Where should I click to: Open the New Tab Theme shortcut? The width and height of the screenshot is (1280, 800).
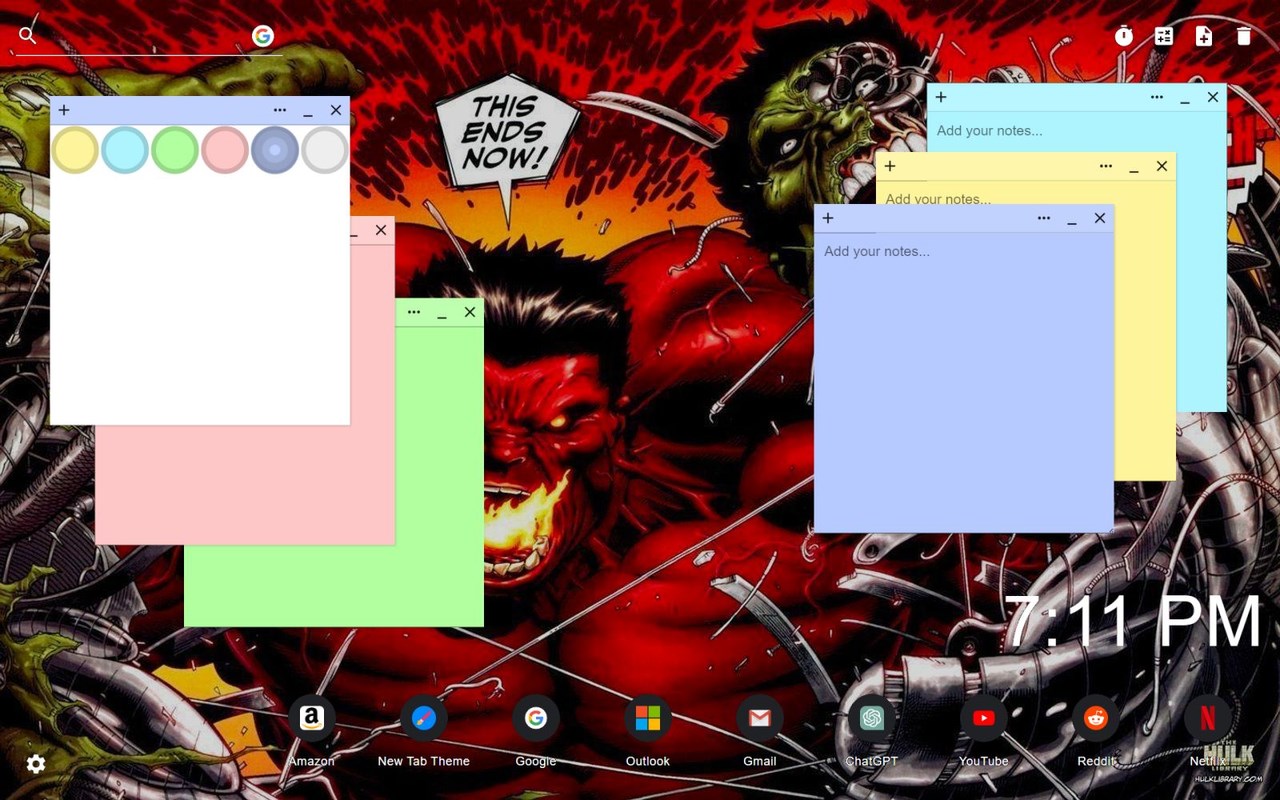coord(424,731)
